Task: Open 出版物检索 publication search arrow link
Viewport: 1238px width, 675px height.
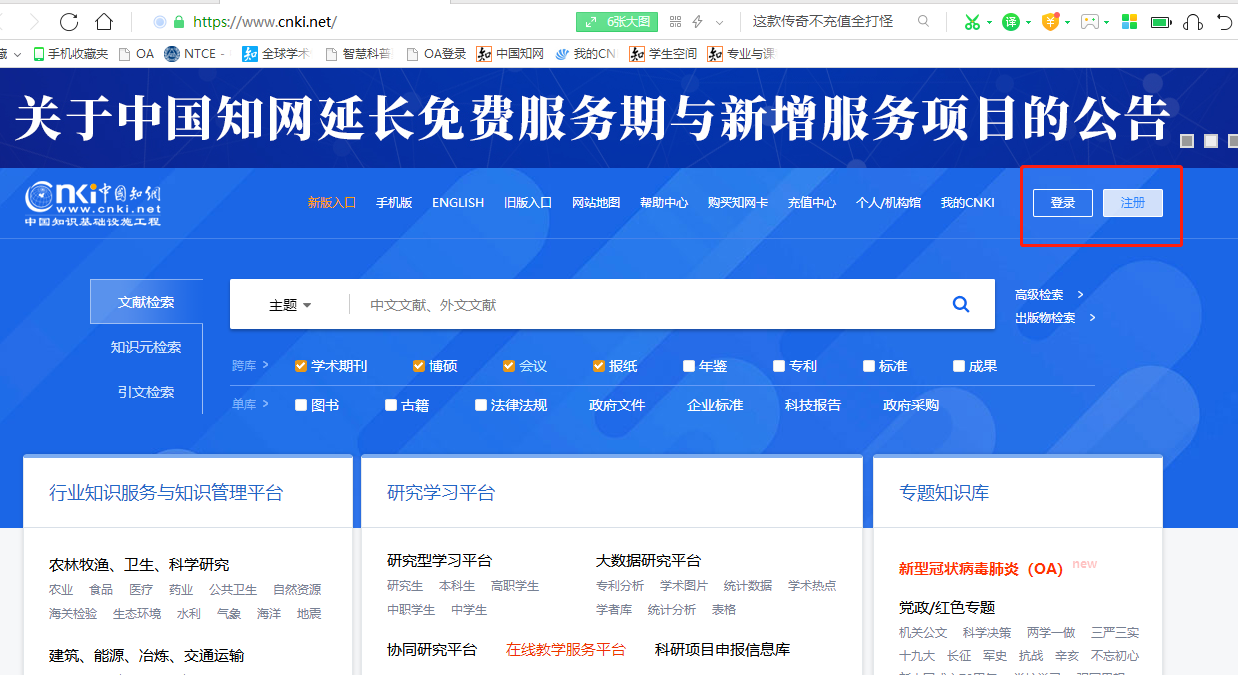Action: [x=1055, y=318]
